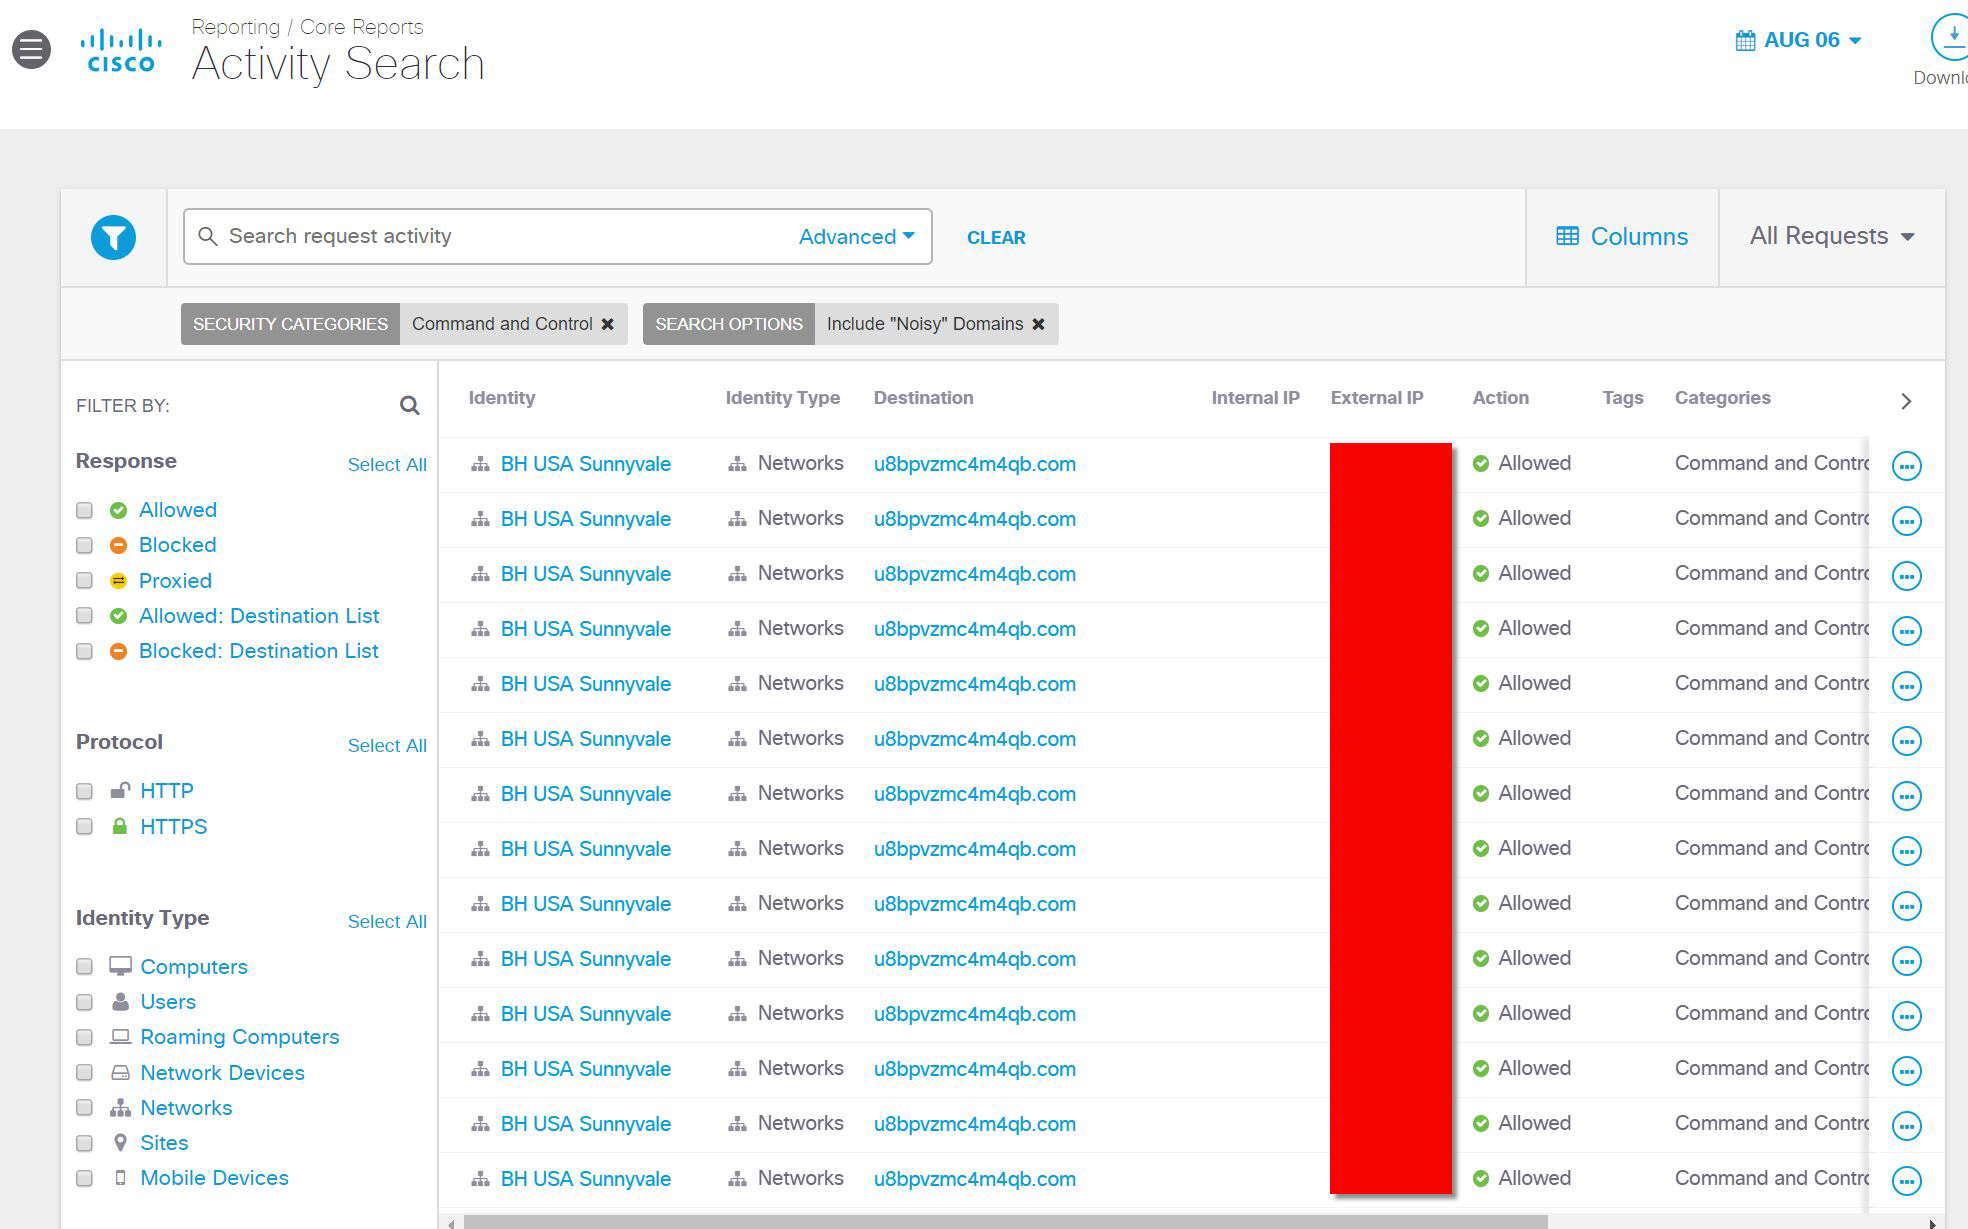
Task: Open the AUG 06 date picker
Action: (1799, 40)
